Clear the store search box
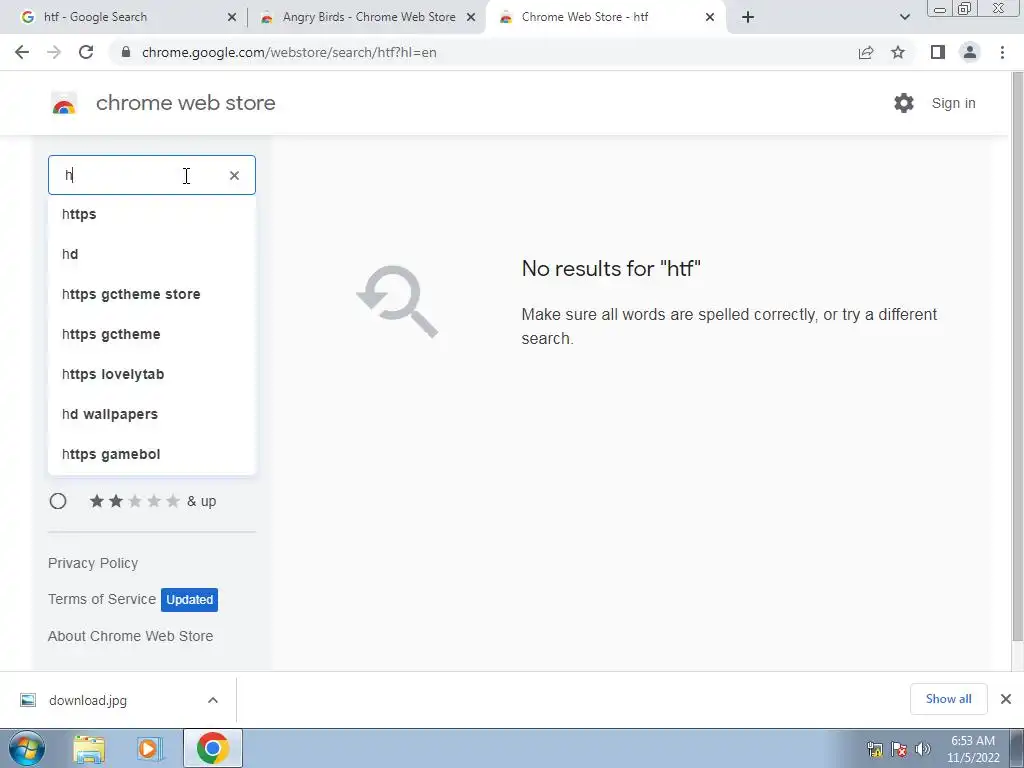Viewport: 1024px width, 768px height. point(234,175)
